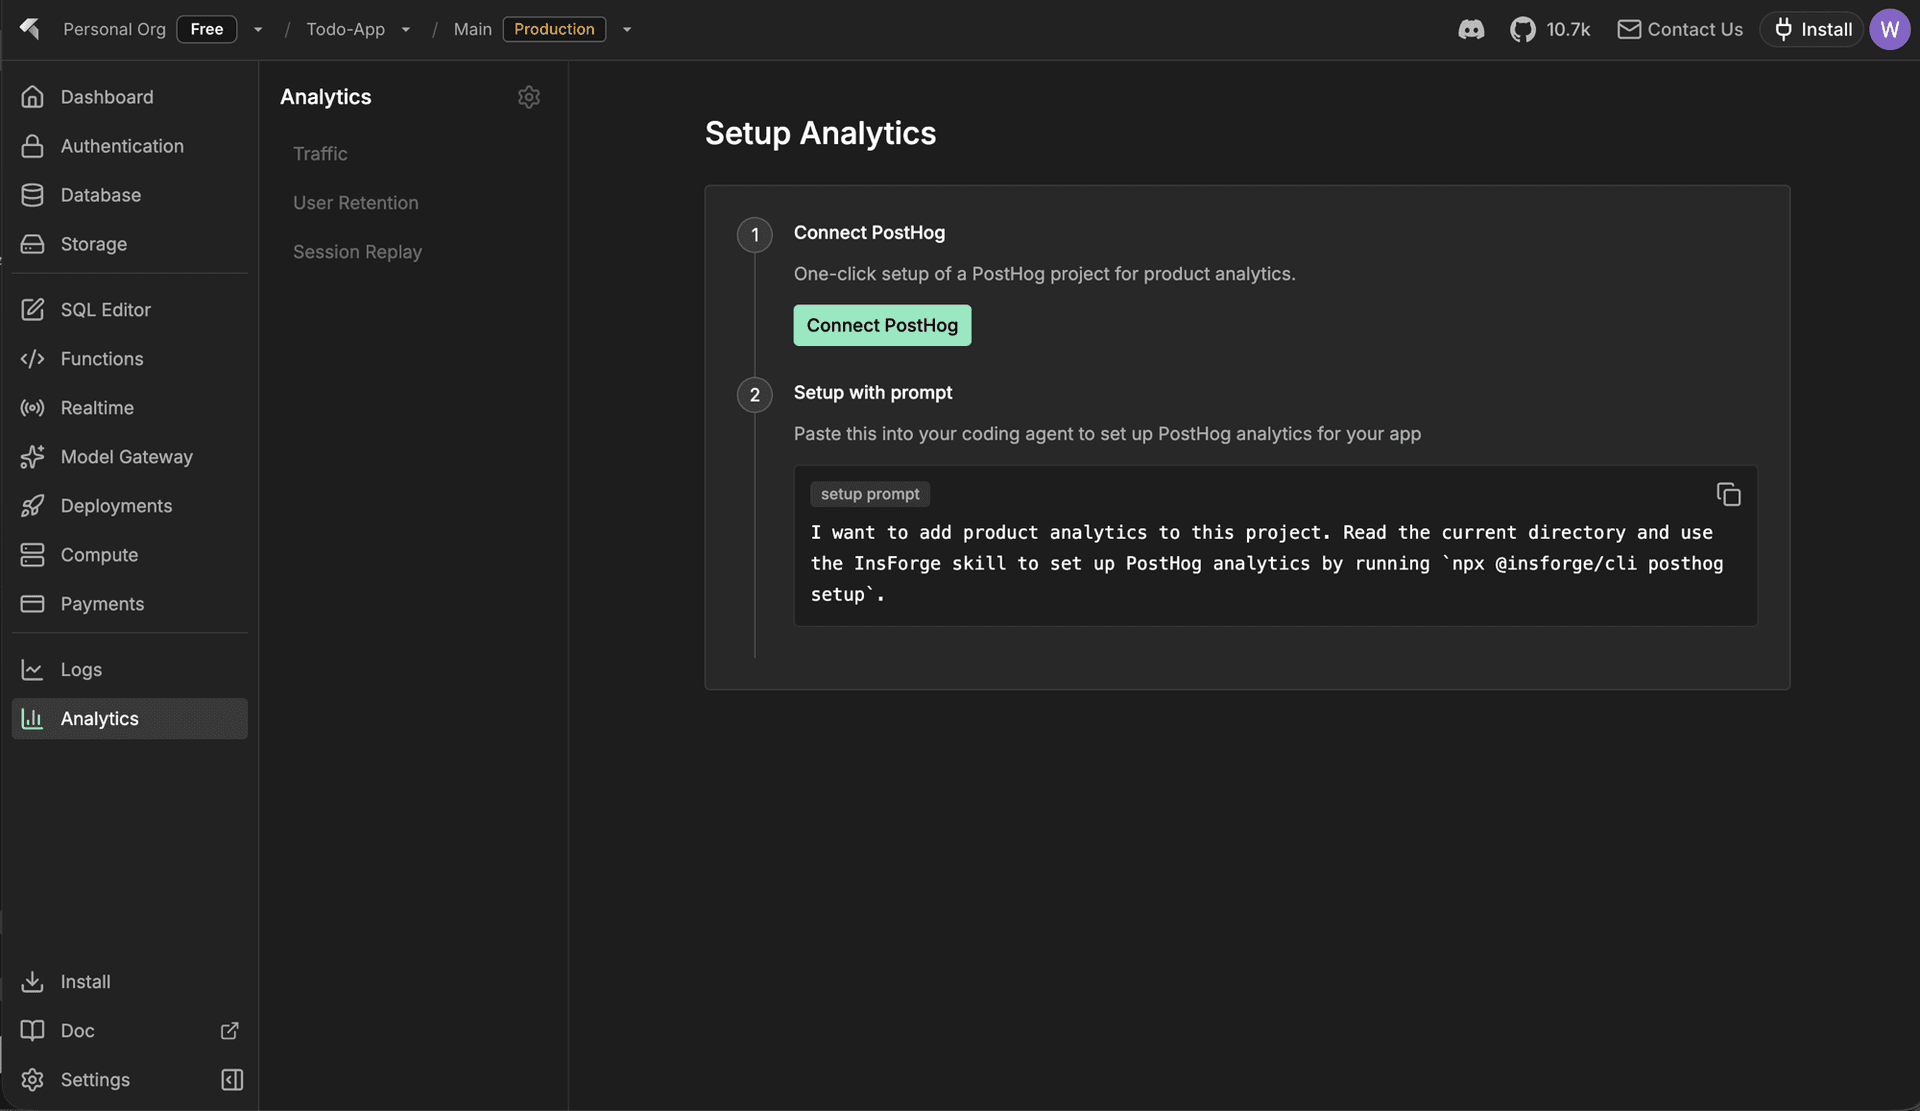The height and width of the screenshot is (1111, 1920).
Task: Click the Todo-App breadcrumb text
Action: click(x=345, y=29)
